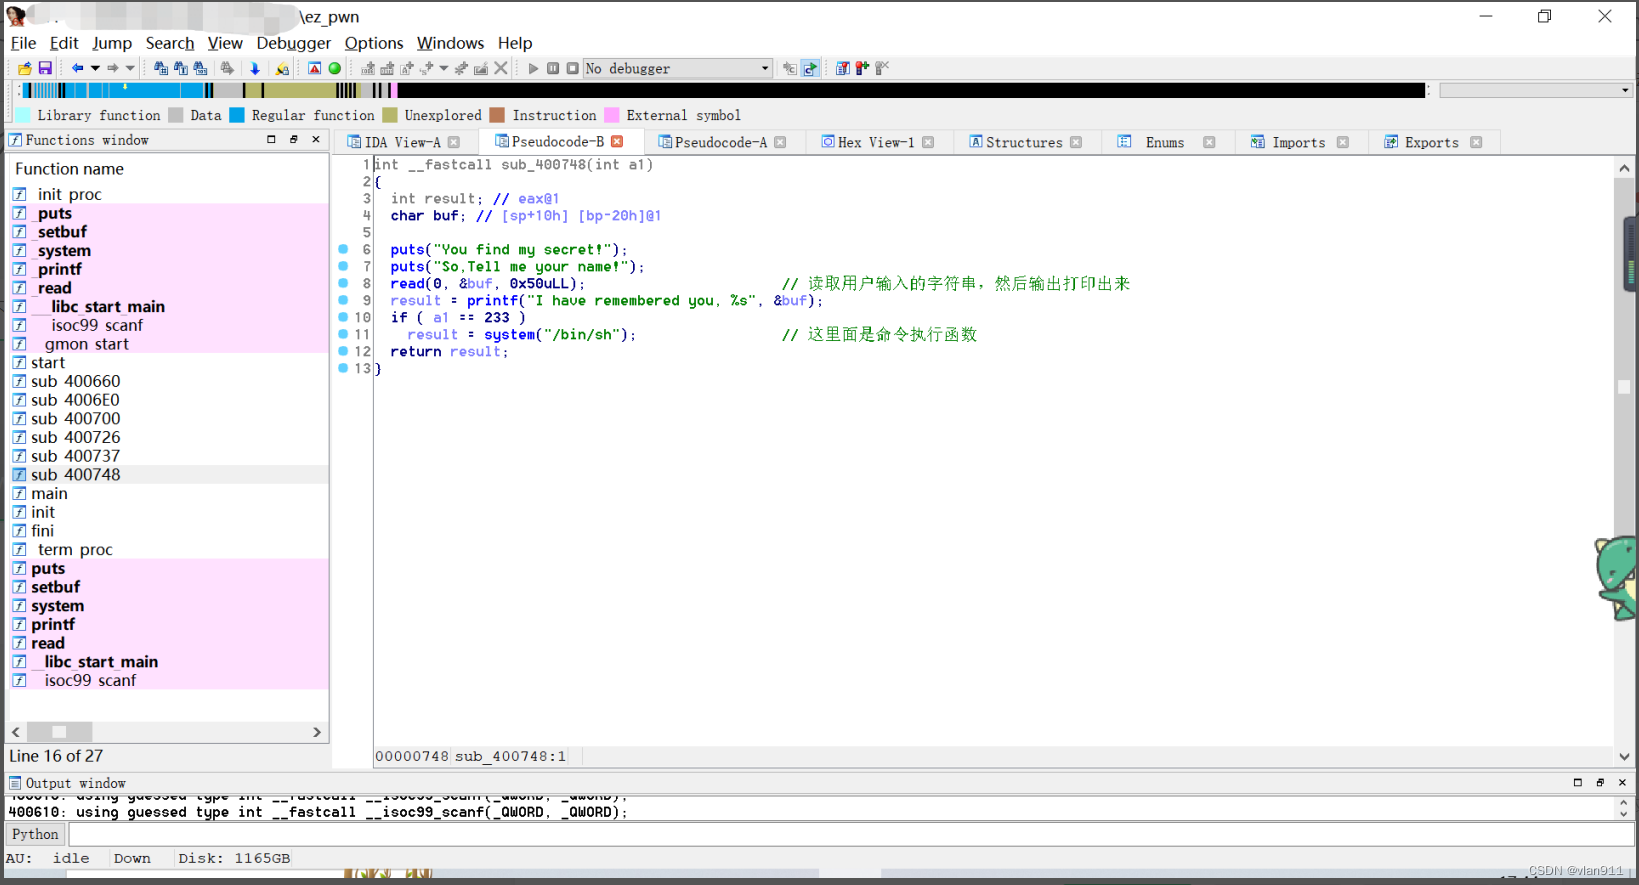Click the Save database floppy icon
The height and width of the screenshot is (885, 1639).
pyautogui.click(x=45, y=68)
